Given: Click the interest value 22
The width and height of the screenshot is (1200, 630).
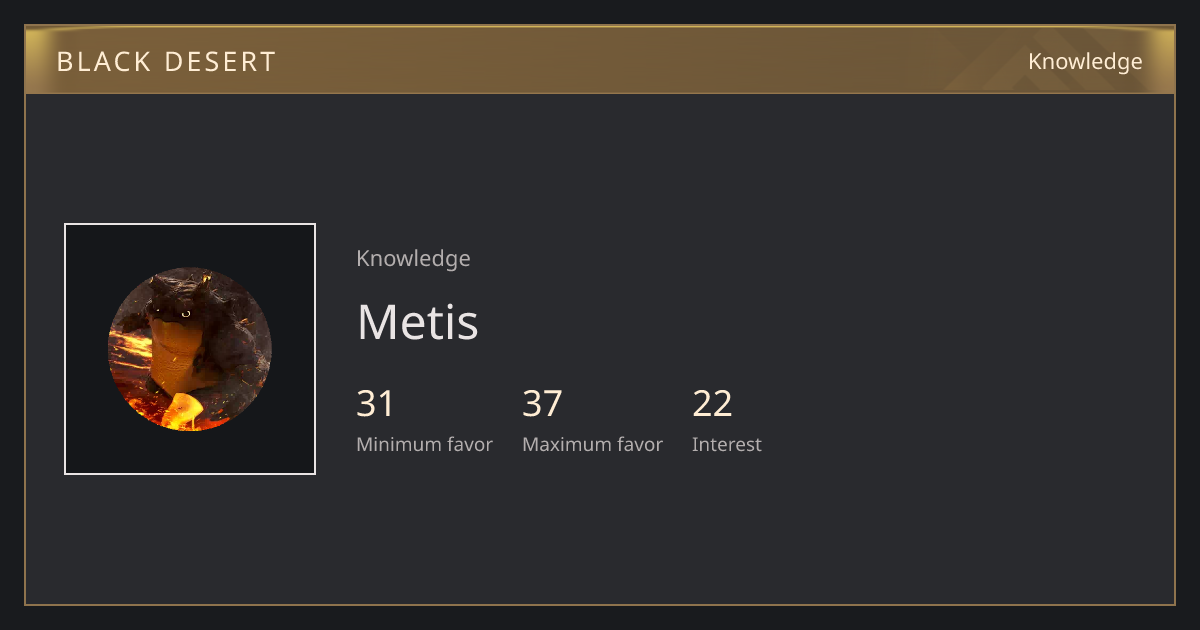Looking at the screenshot, I should pyautogui.click(x=712, y=404).
